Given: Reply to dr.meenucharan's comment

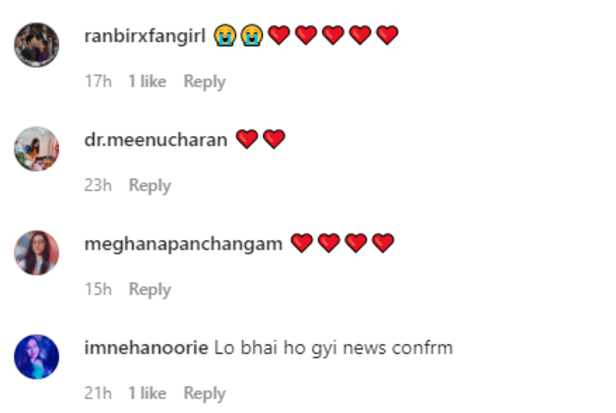Looking at the screenshot, I should [x=150, y=185].
